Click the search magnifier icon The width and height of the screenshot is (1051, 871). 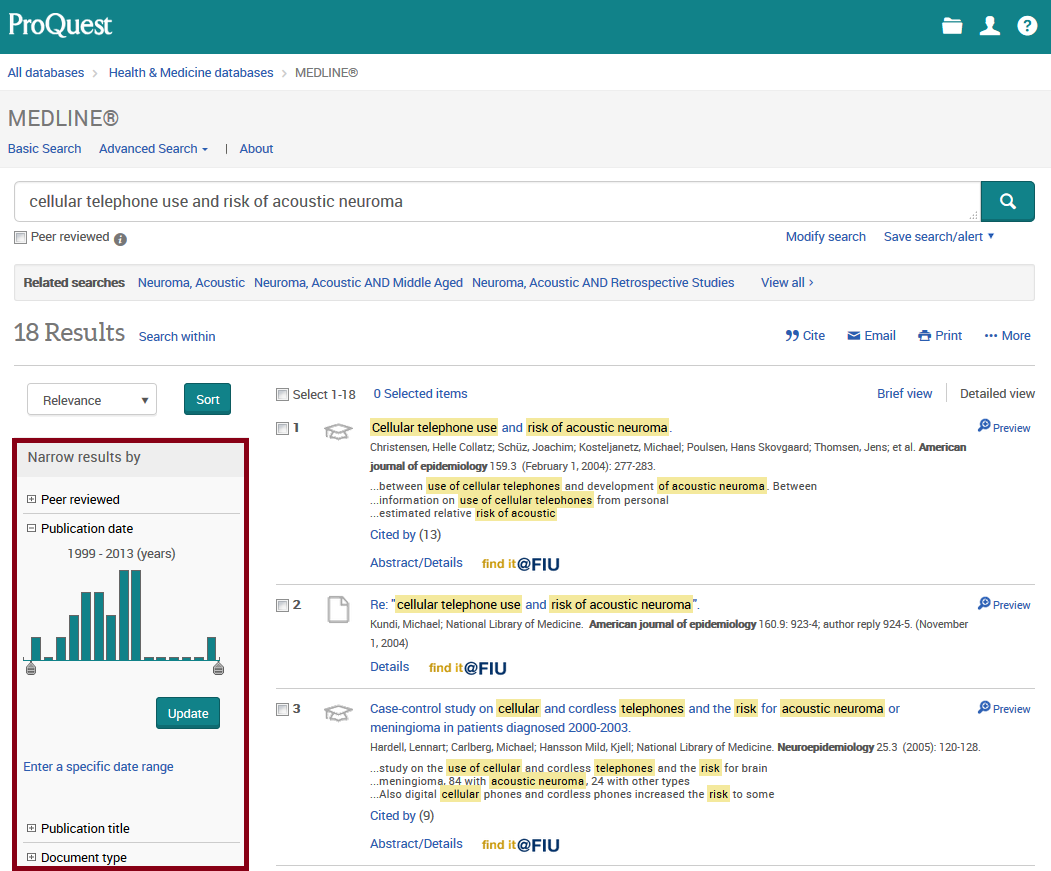point(1007,201)
